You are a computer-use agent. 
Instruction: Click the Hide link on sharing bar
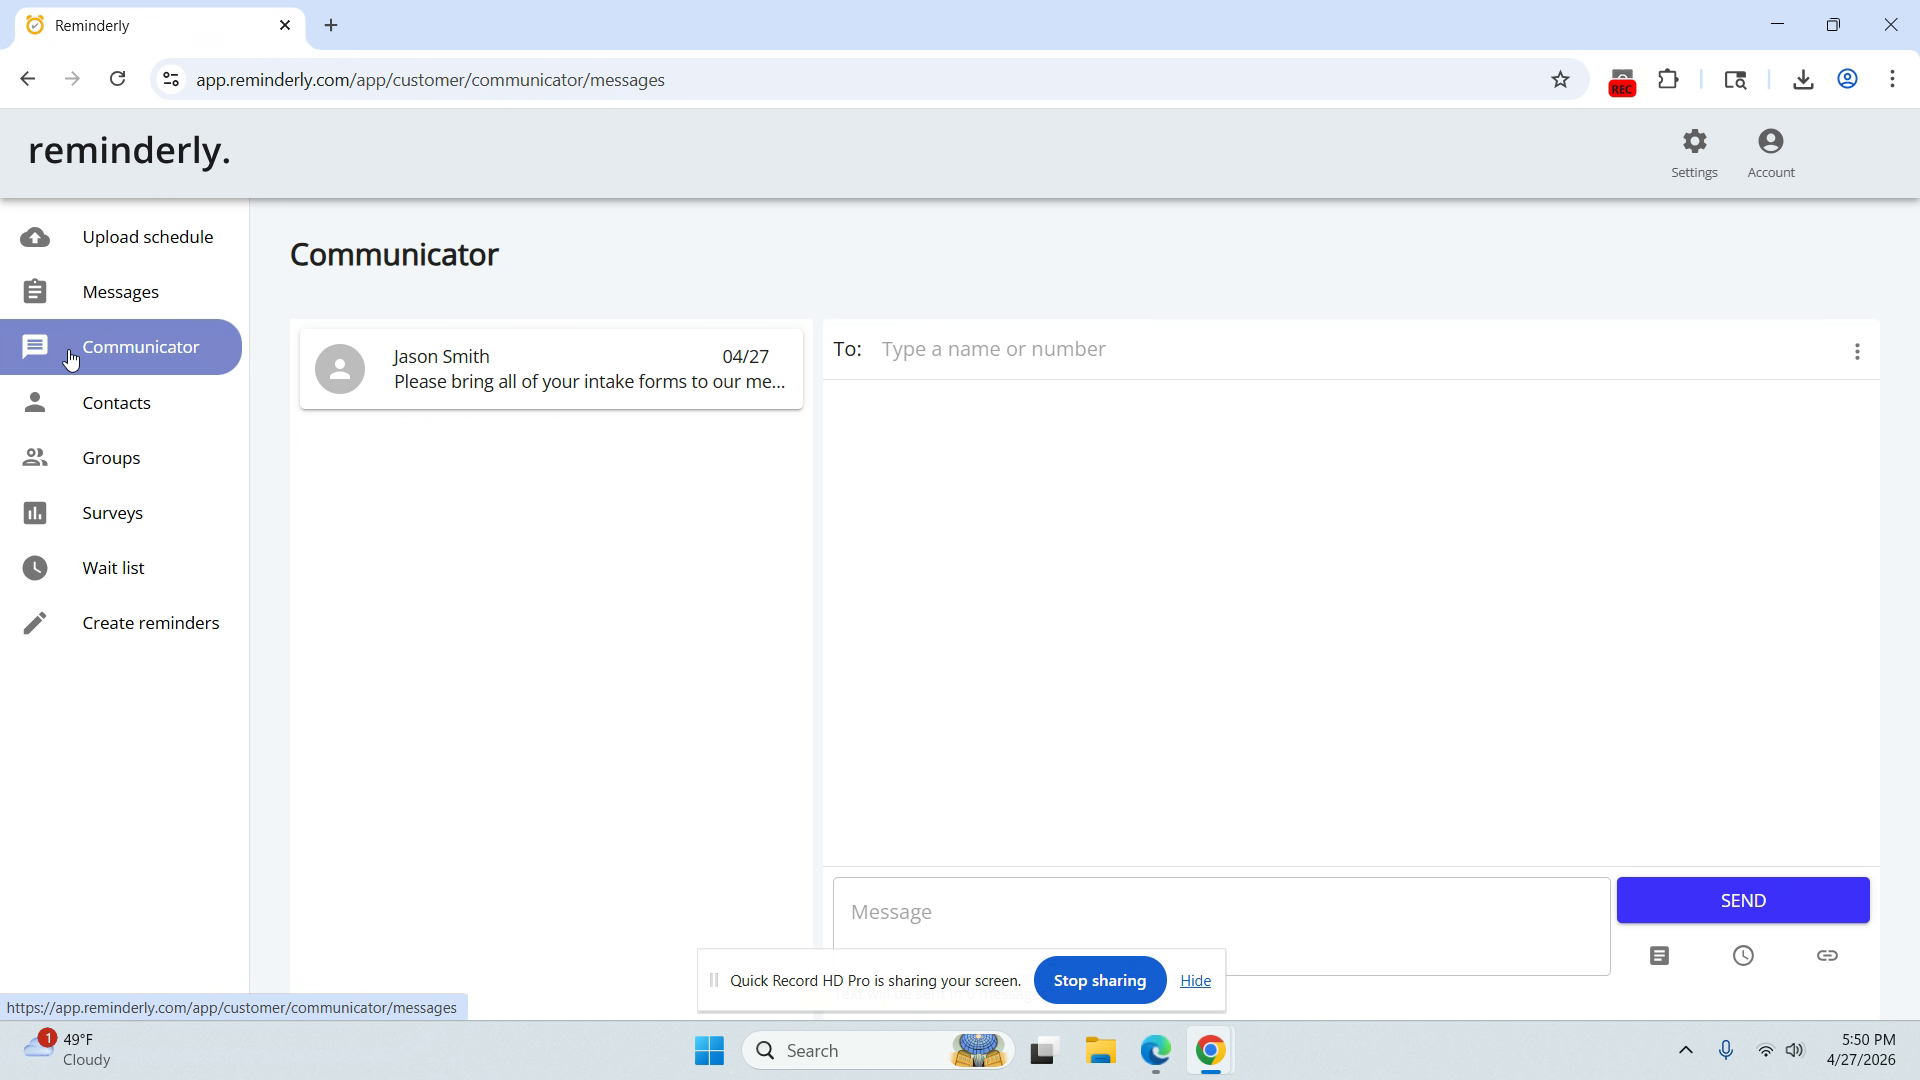[1195, 981]
